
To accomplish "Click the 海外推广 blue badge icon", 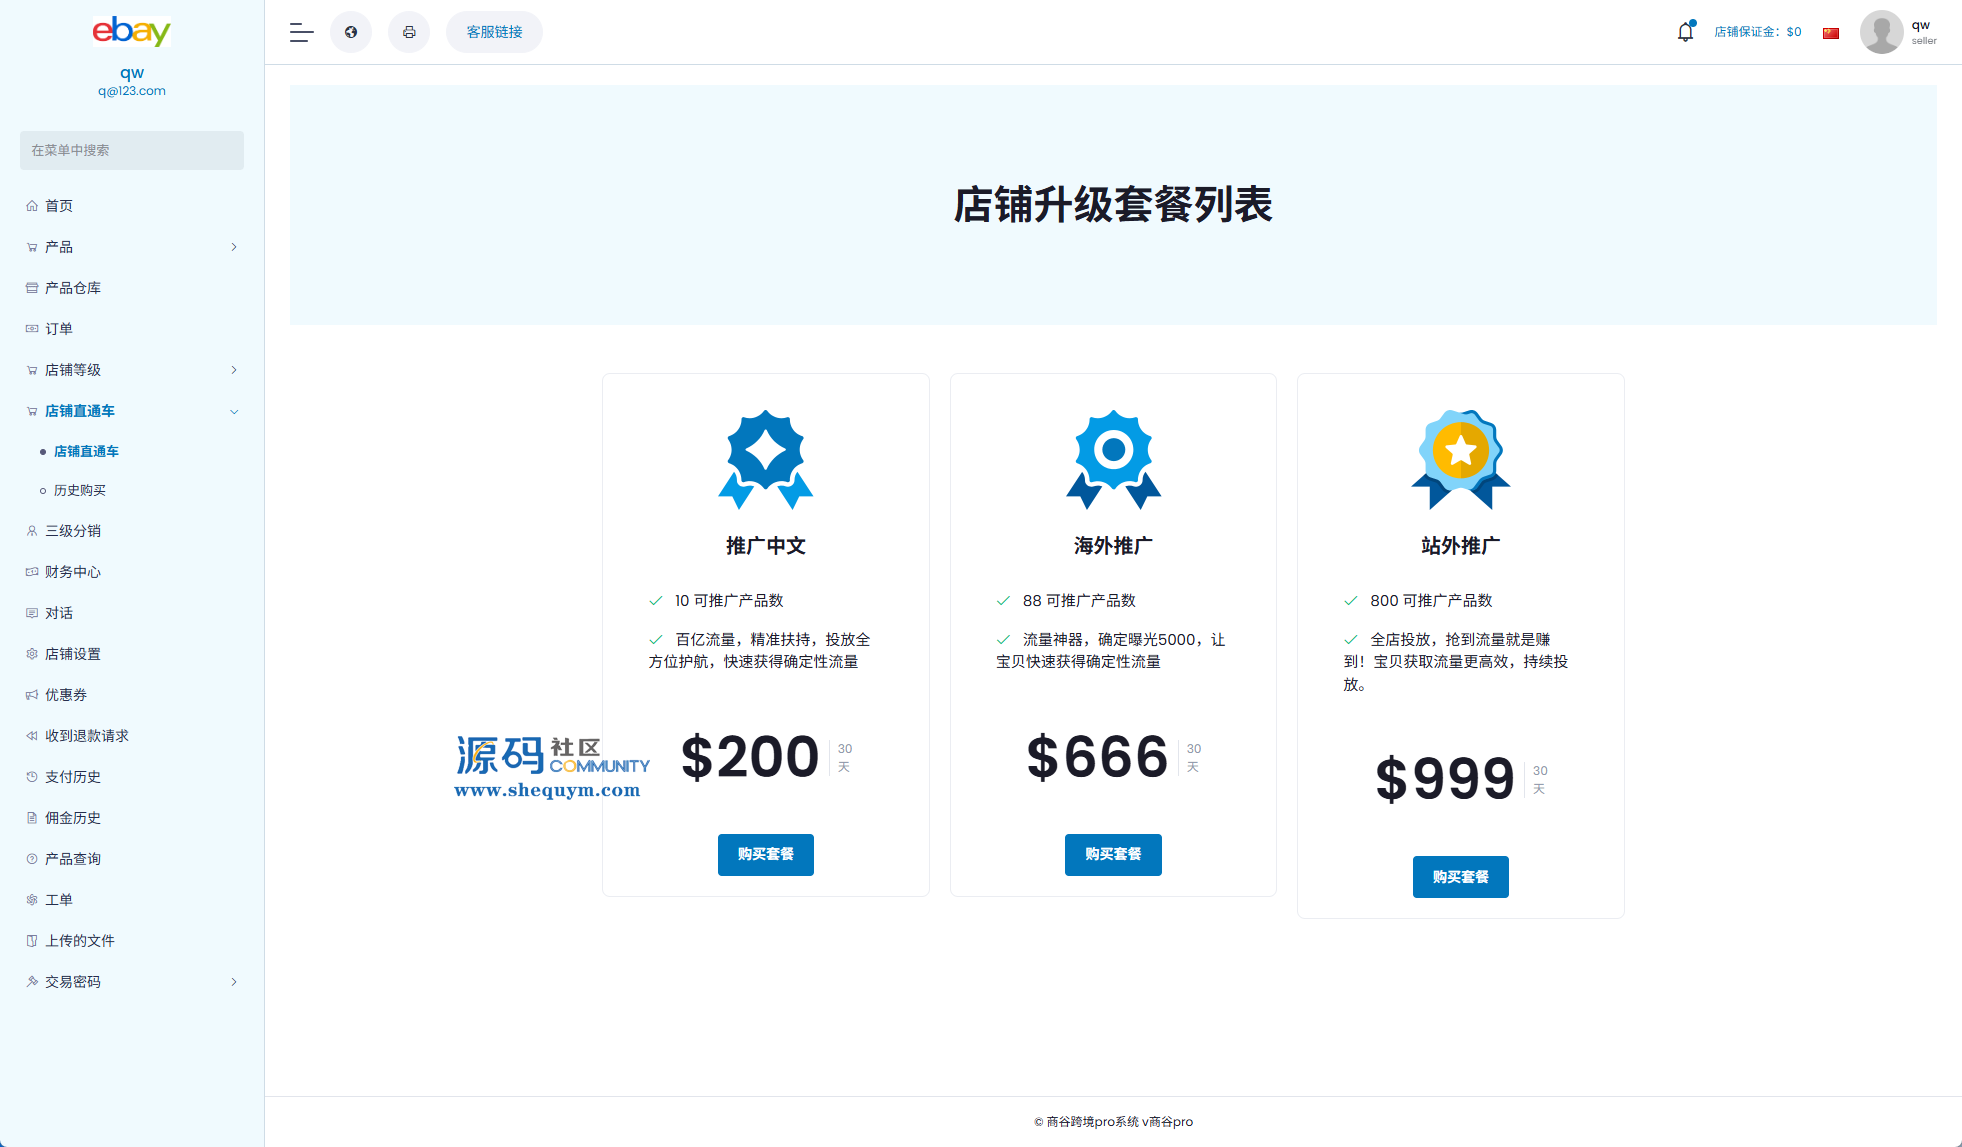I will 1113,459.
